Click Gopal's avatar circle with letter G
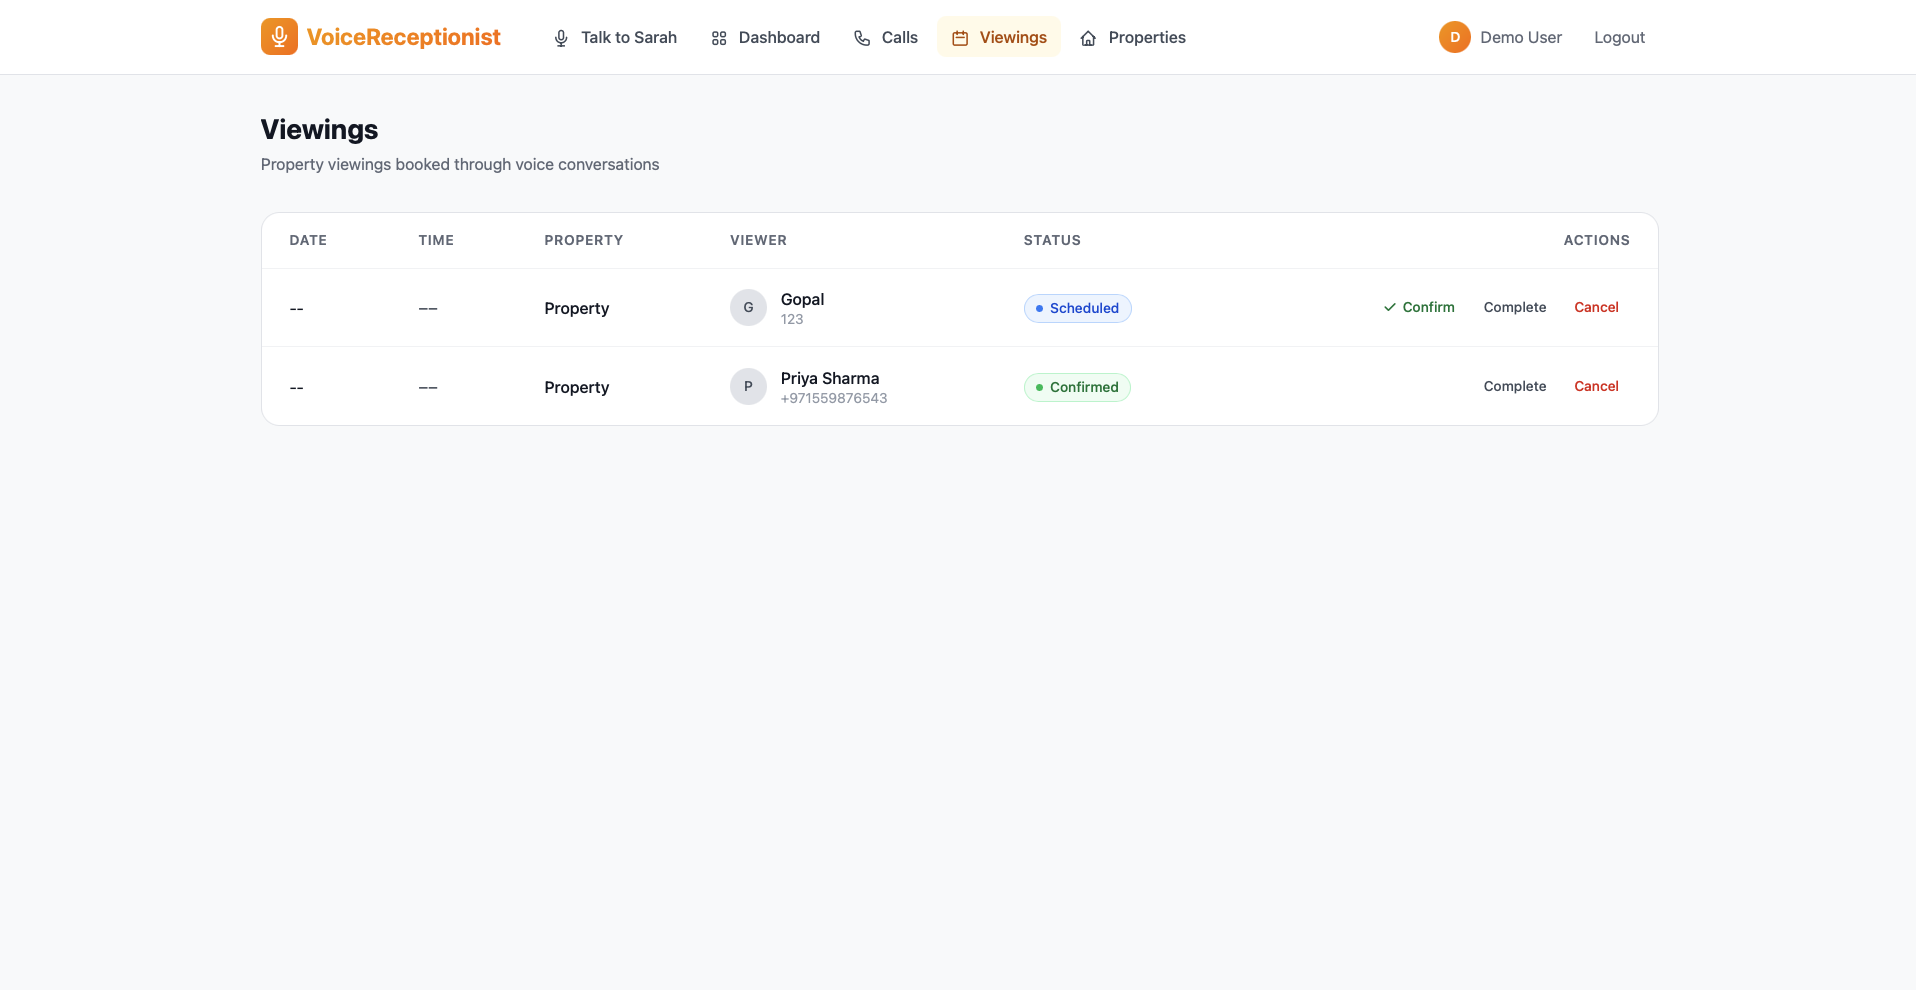Image resolution: width=1916 pixels, height=990 pixels. click(x=748, y=308)
